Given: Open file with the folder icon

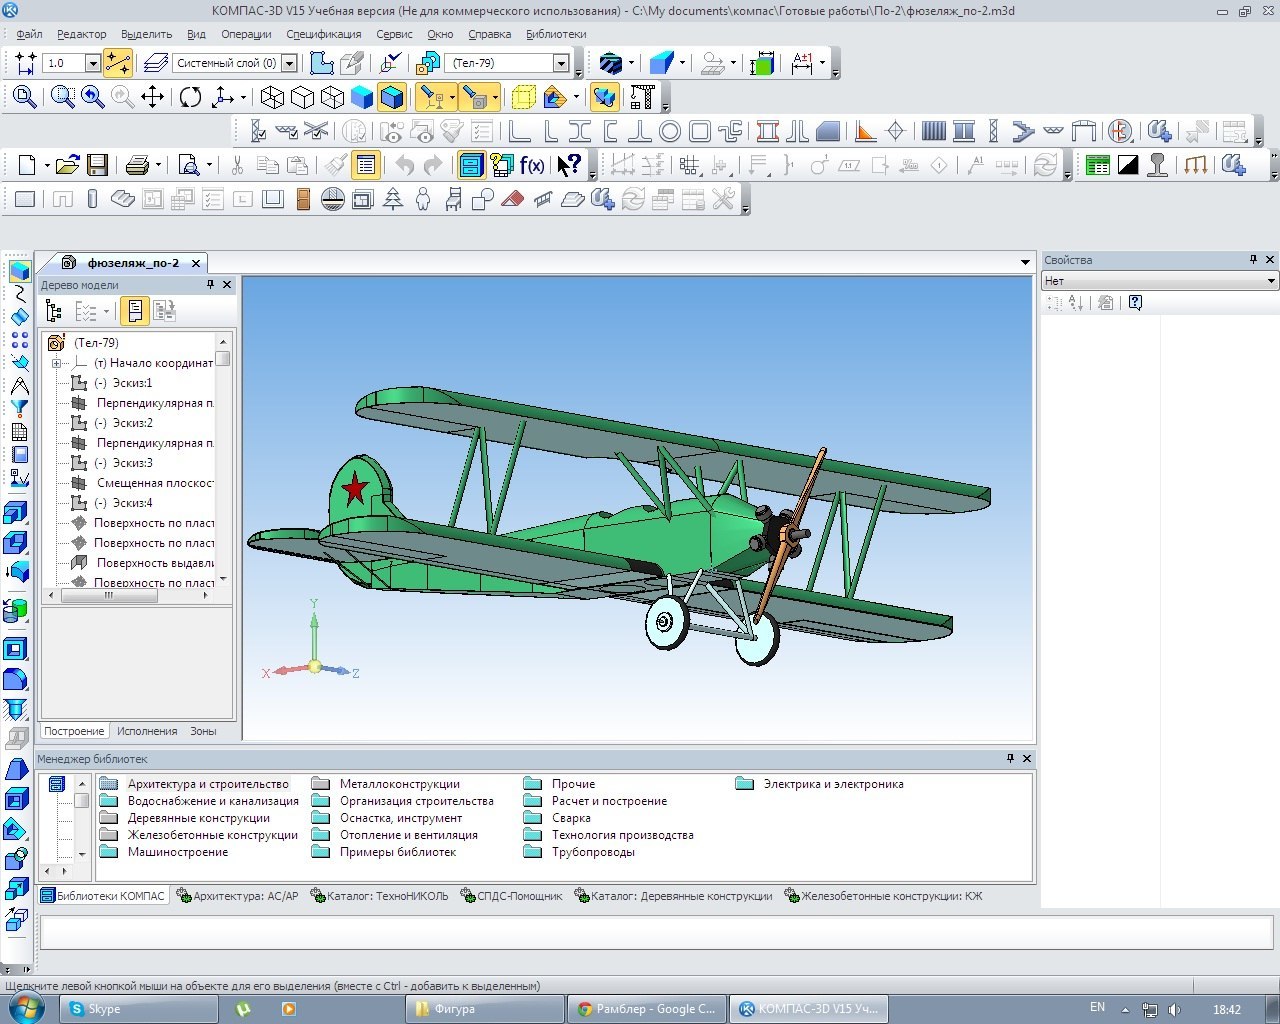Looking at the screenshot, I should click(x=66, y=165).
